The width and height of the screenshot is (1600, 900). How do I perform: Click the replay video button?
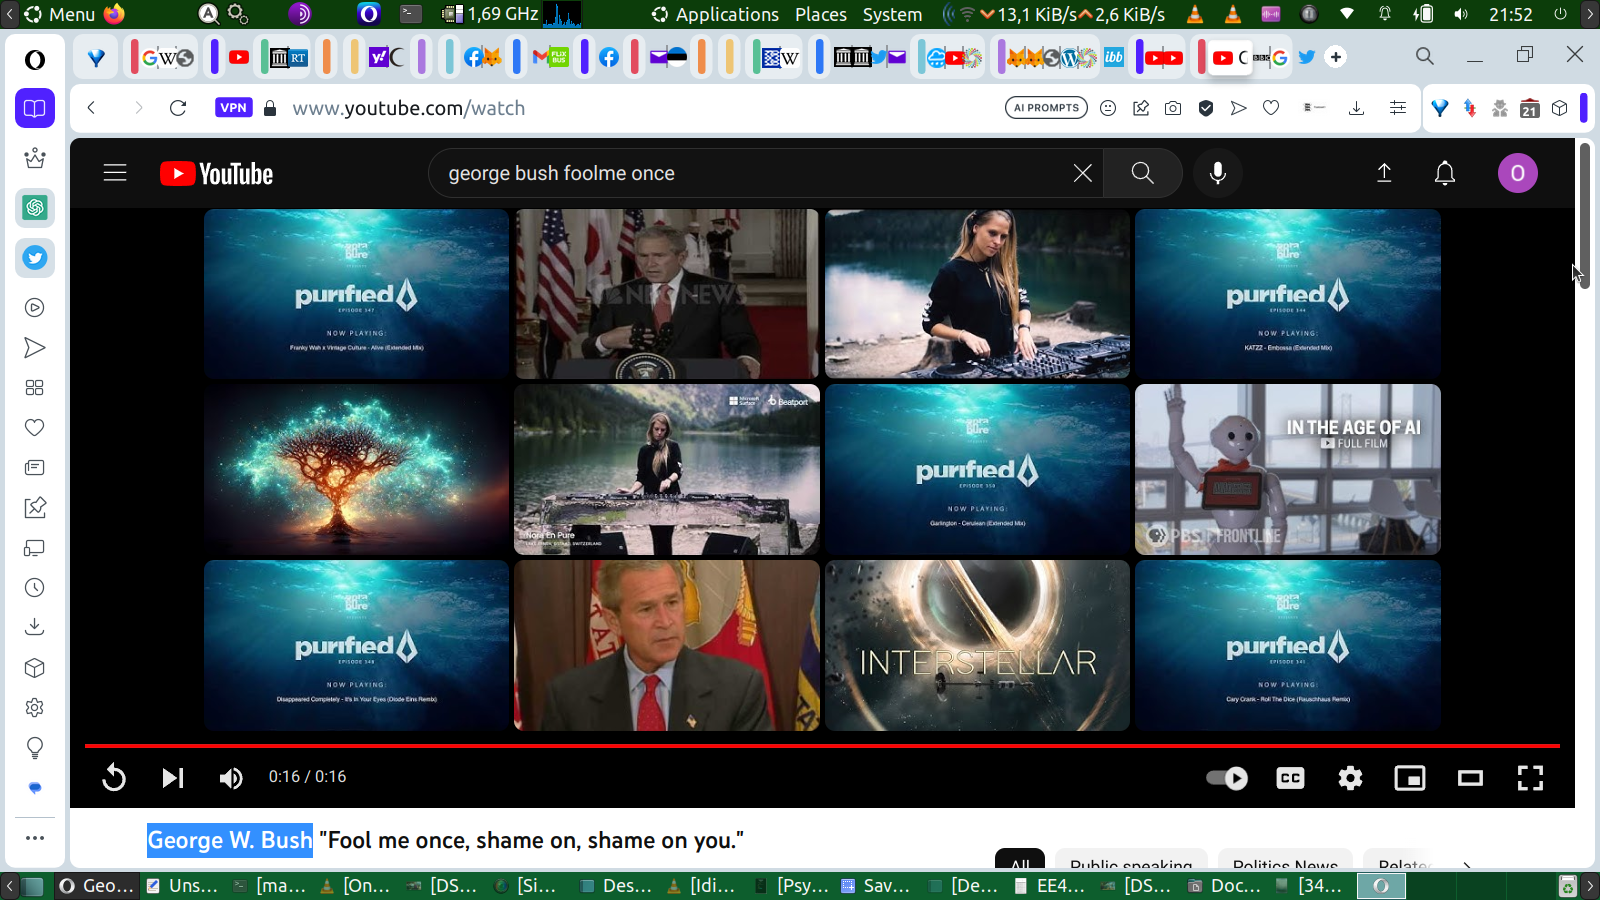click(114, 777)
